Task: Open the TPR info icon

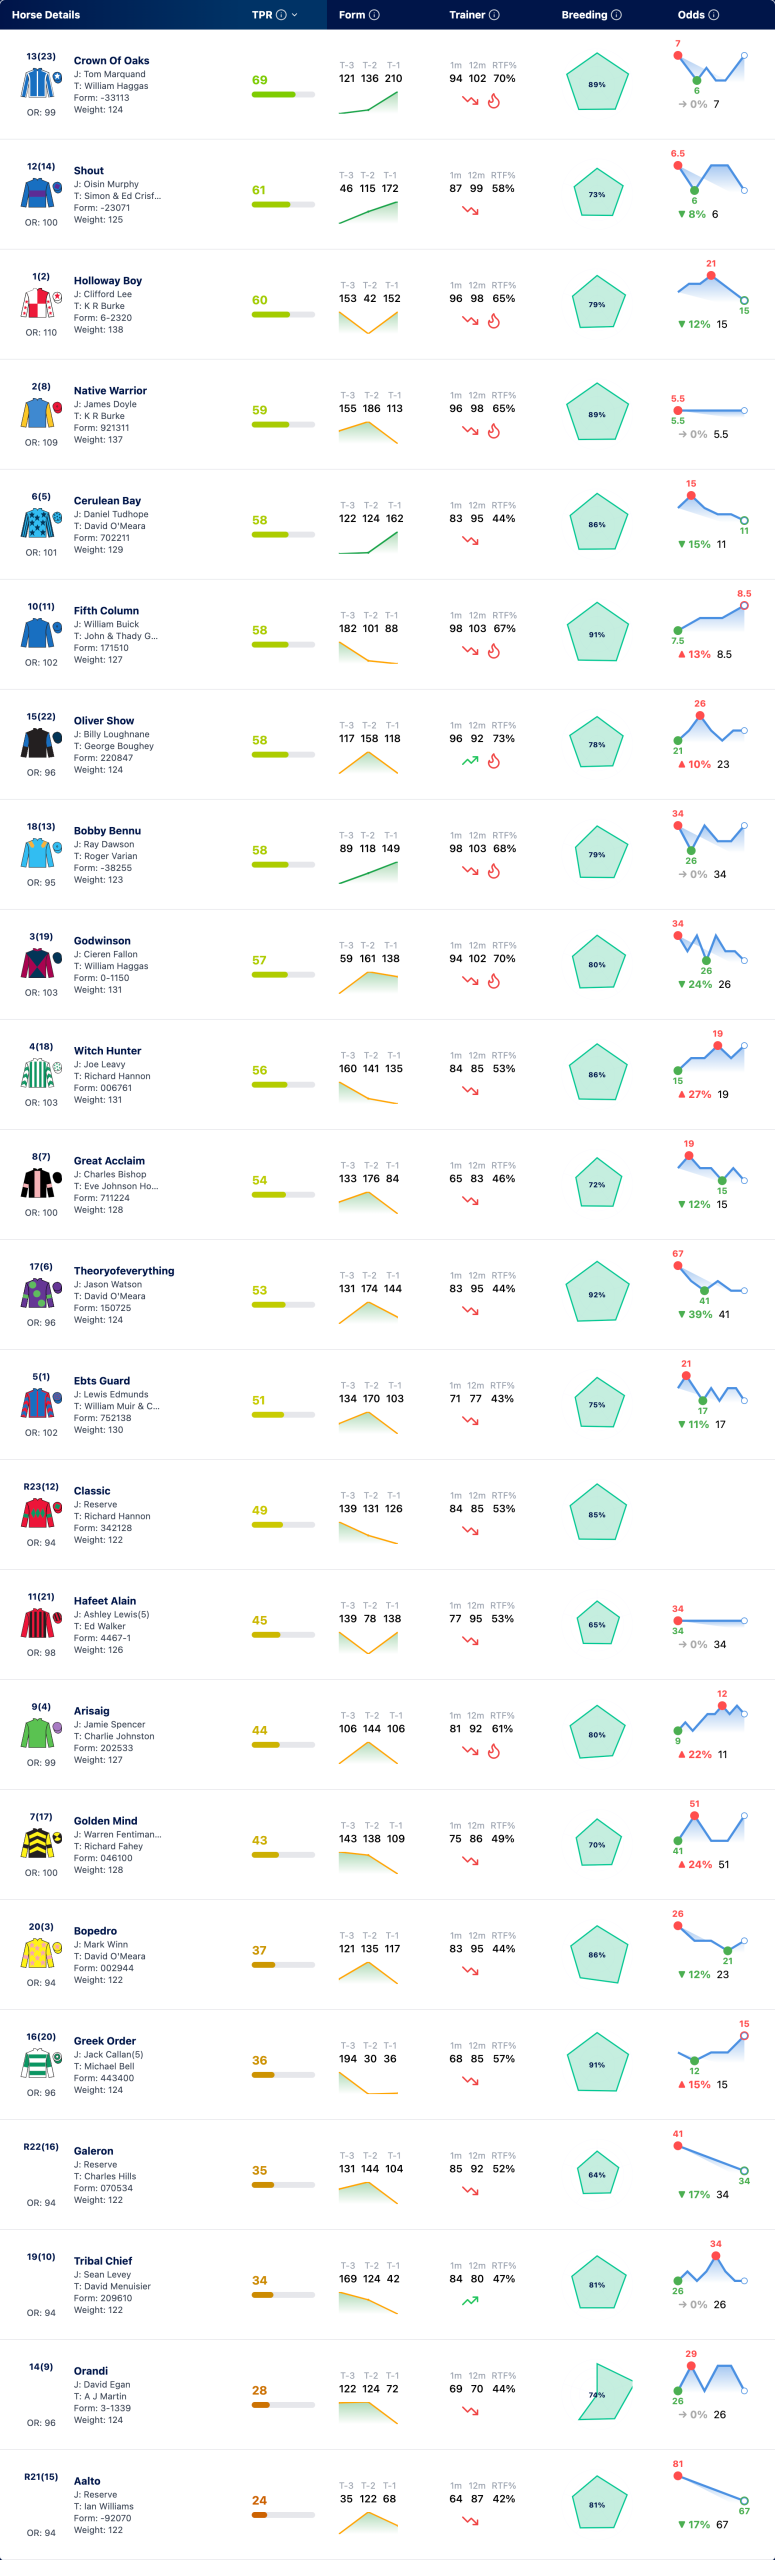Action: coord(281,15)
